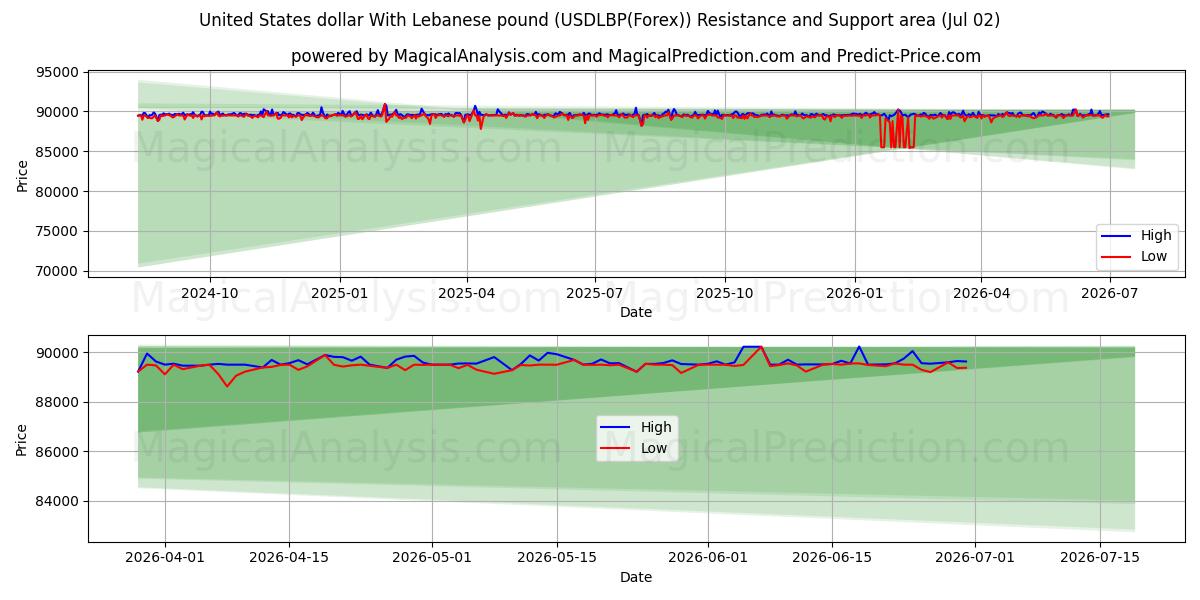Click the 75000 y-axis label
Screen dimensions: 1200x600
coord(57,232)
